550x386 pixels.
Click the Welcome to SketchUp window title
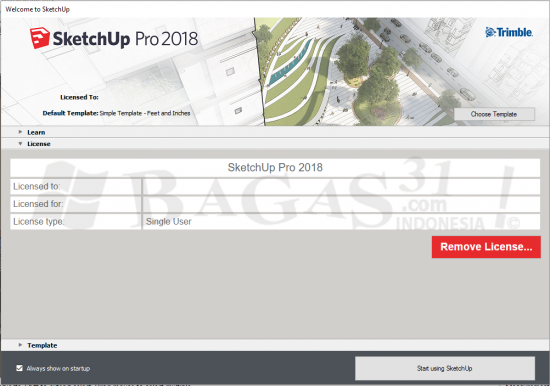tap(38, 9)
